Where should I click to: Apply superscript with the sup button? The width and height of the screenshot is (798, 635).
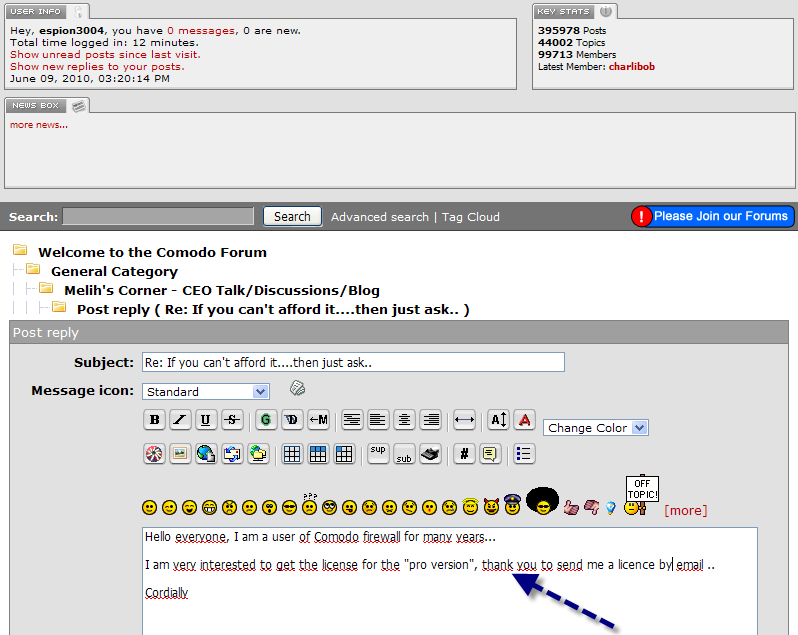coord(378,453)
